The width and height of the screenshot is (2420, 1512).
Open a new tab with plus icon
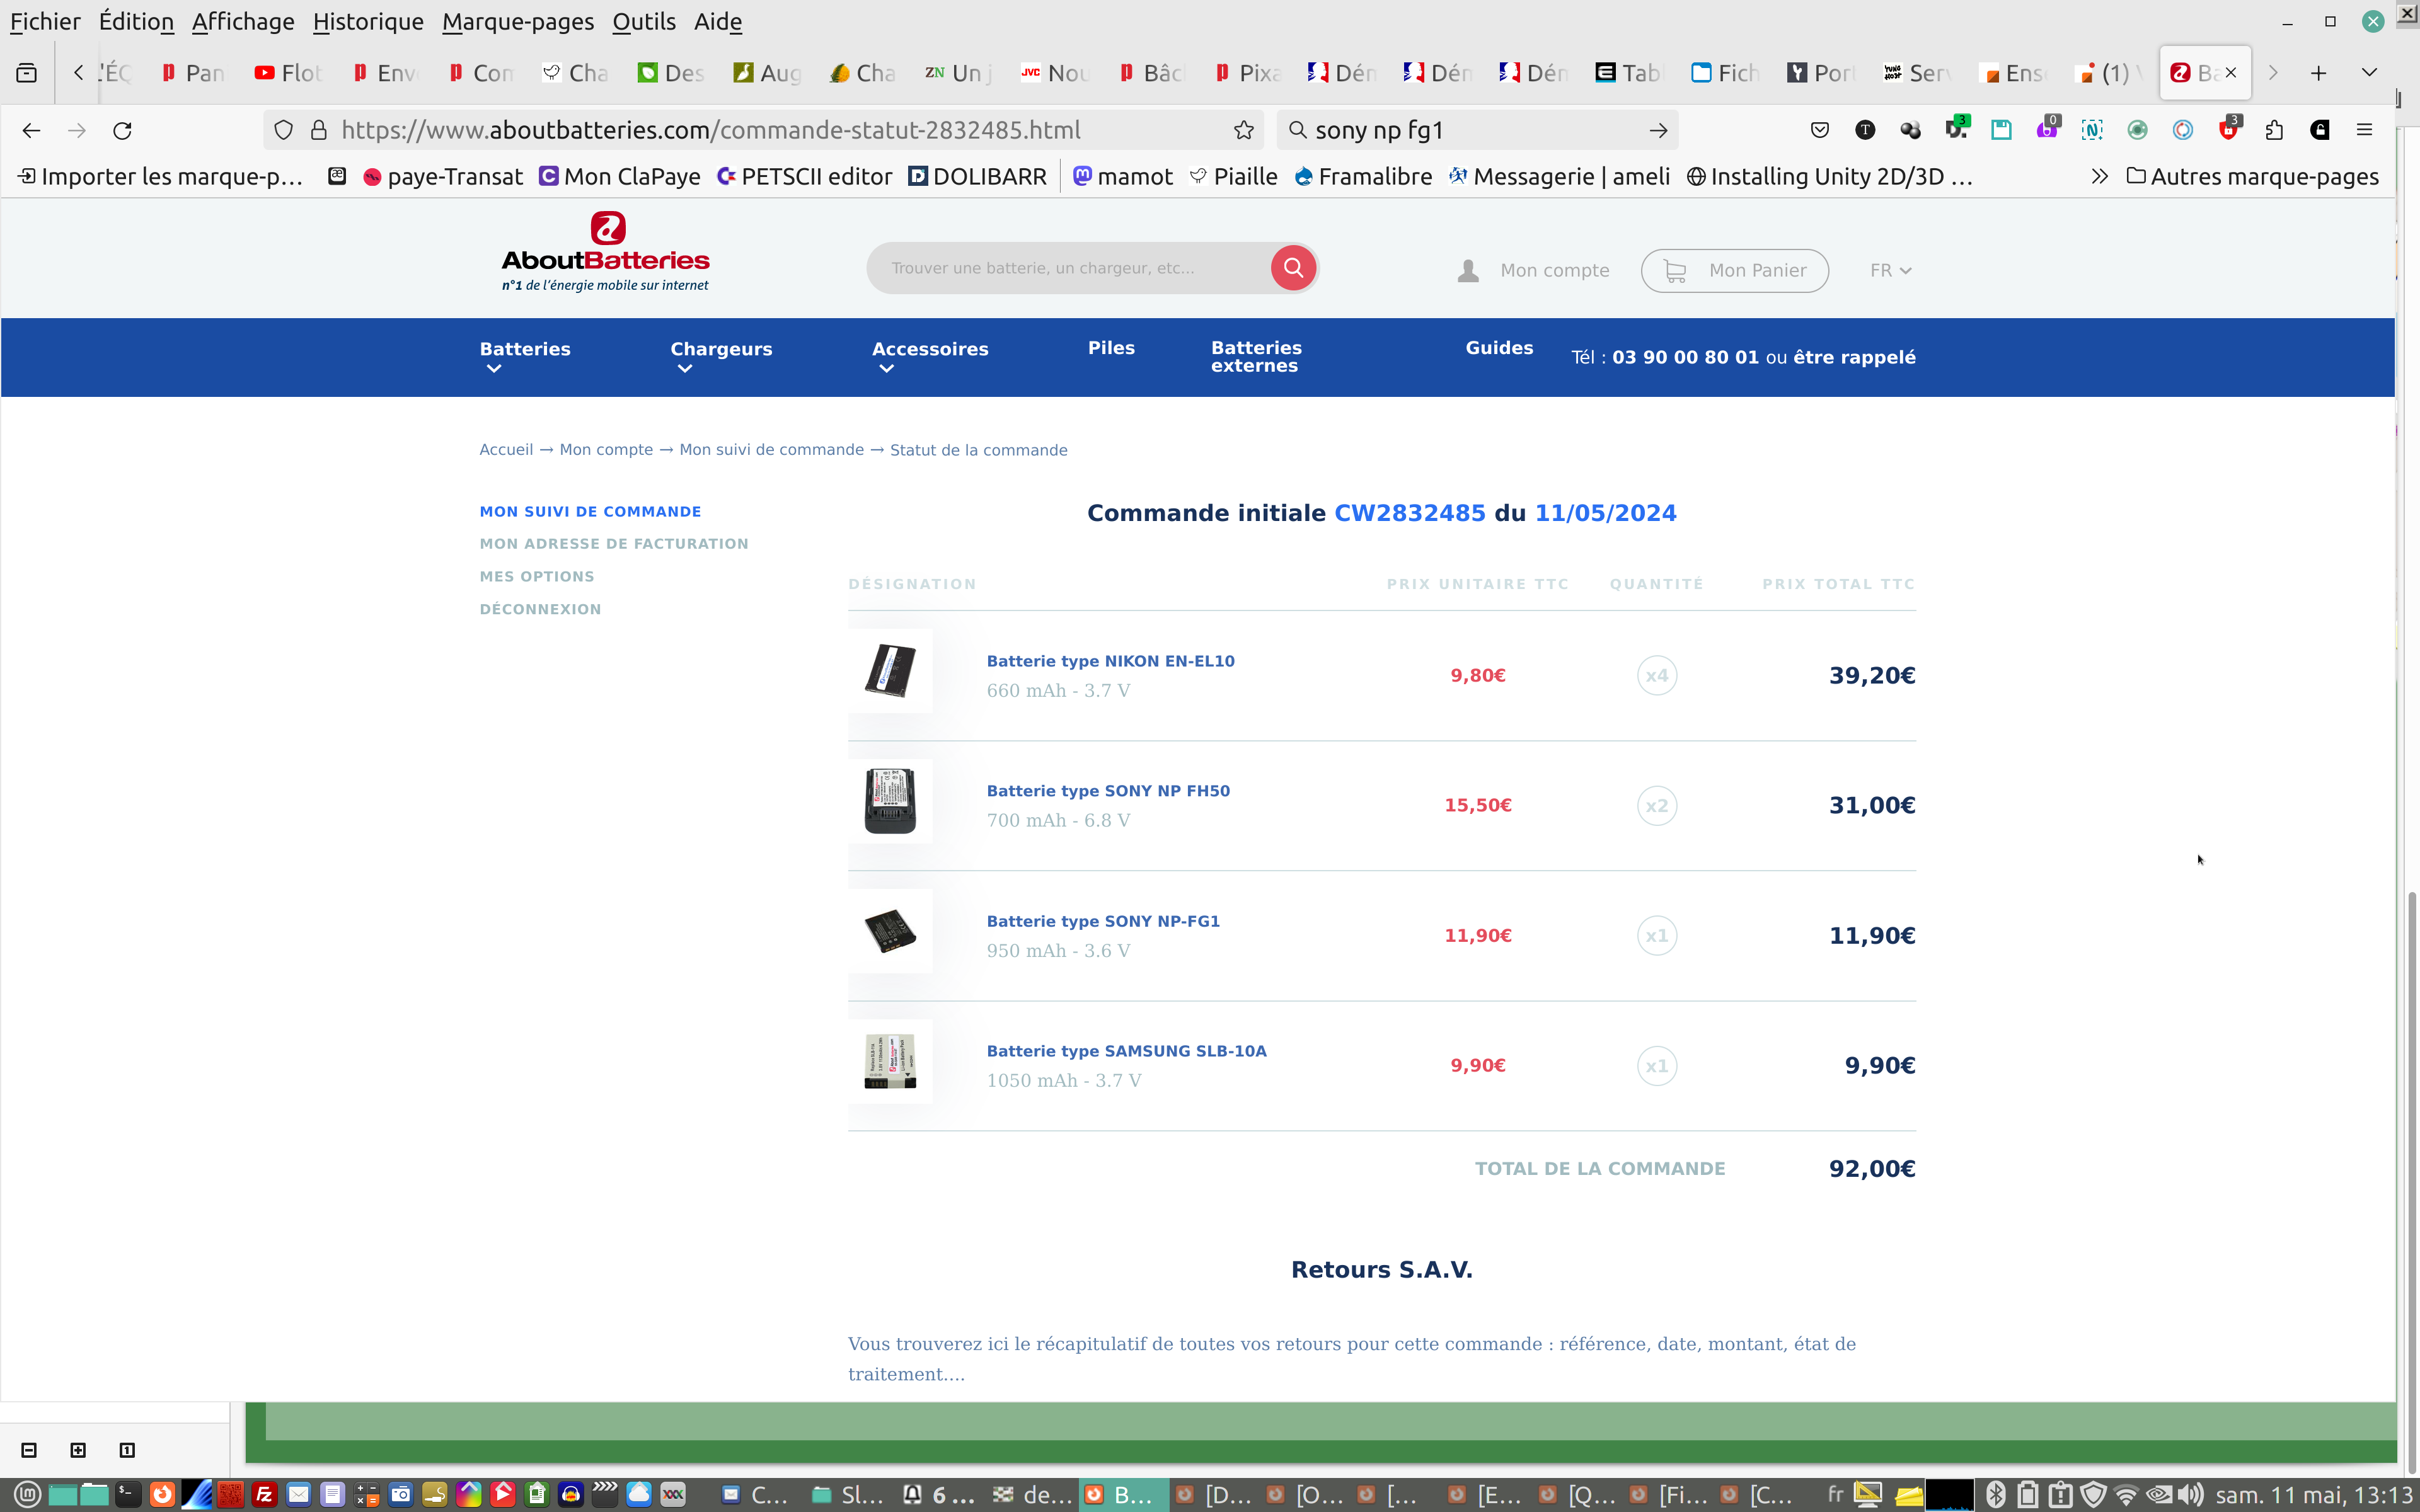pyautogui.click(x=2318, y=73)
